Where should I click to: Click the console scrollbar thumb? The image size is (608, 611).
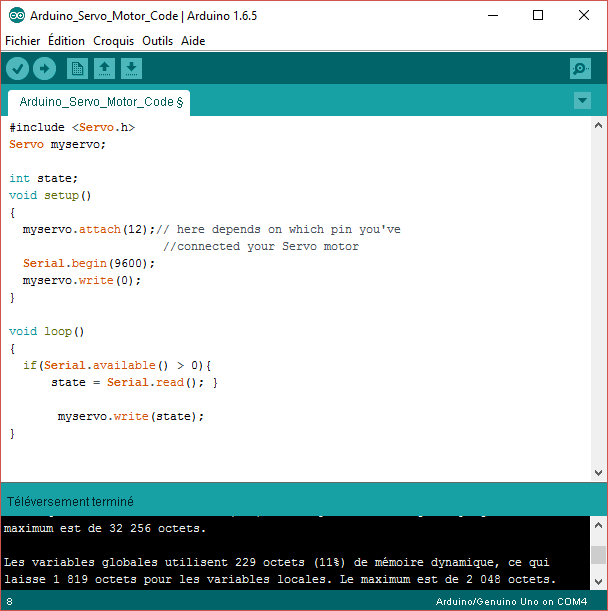(x=599, y=555)
